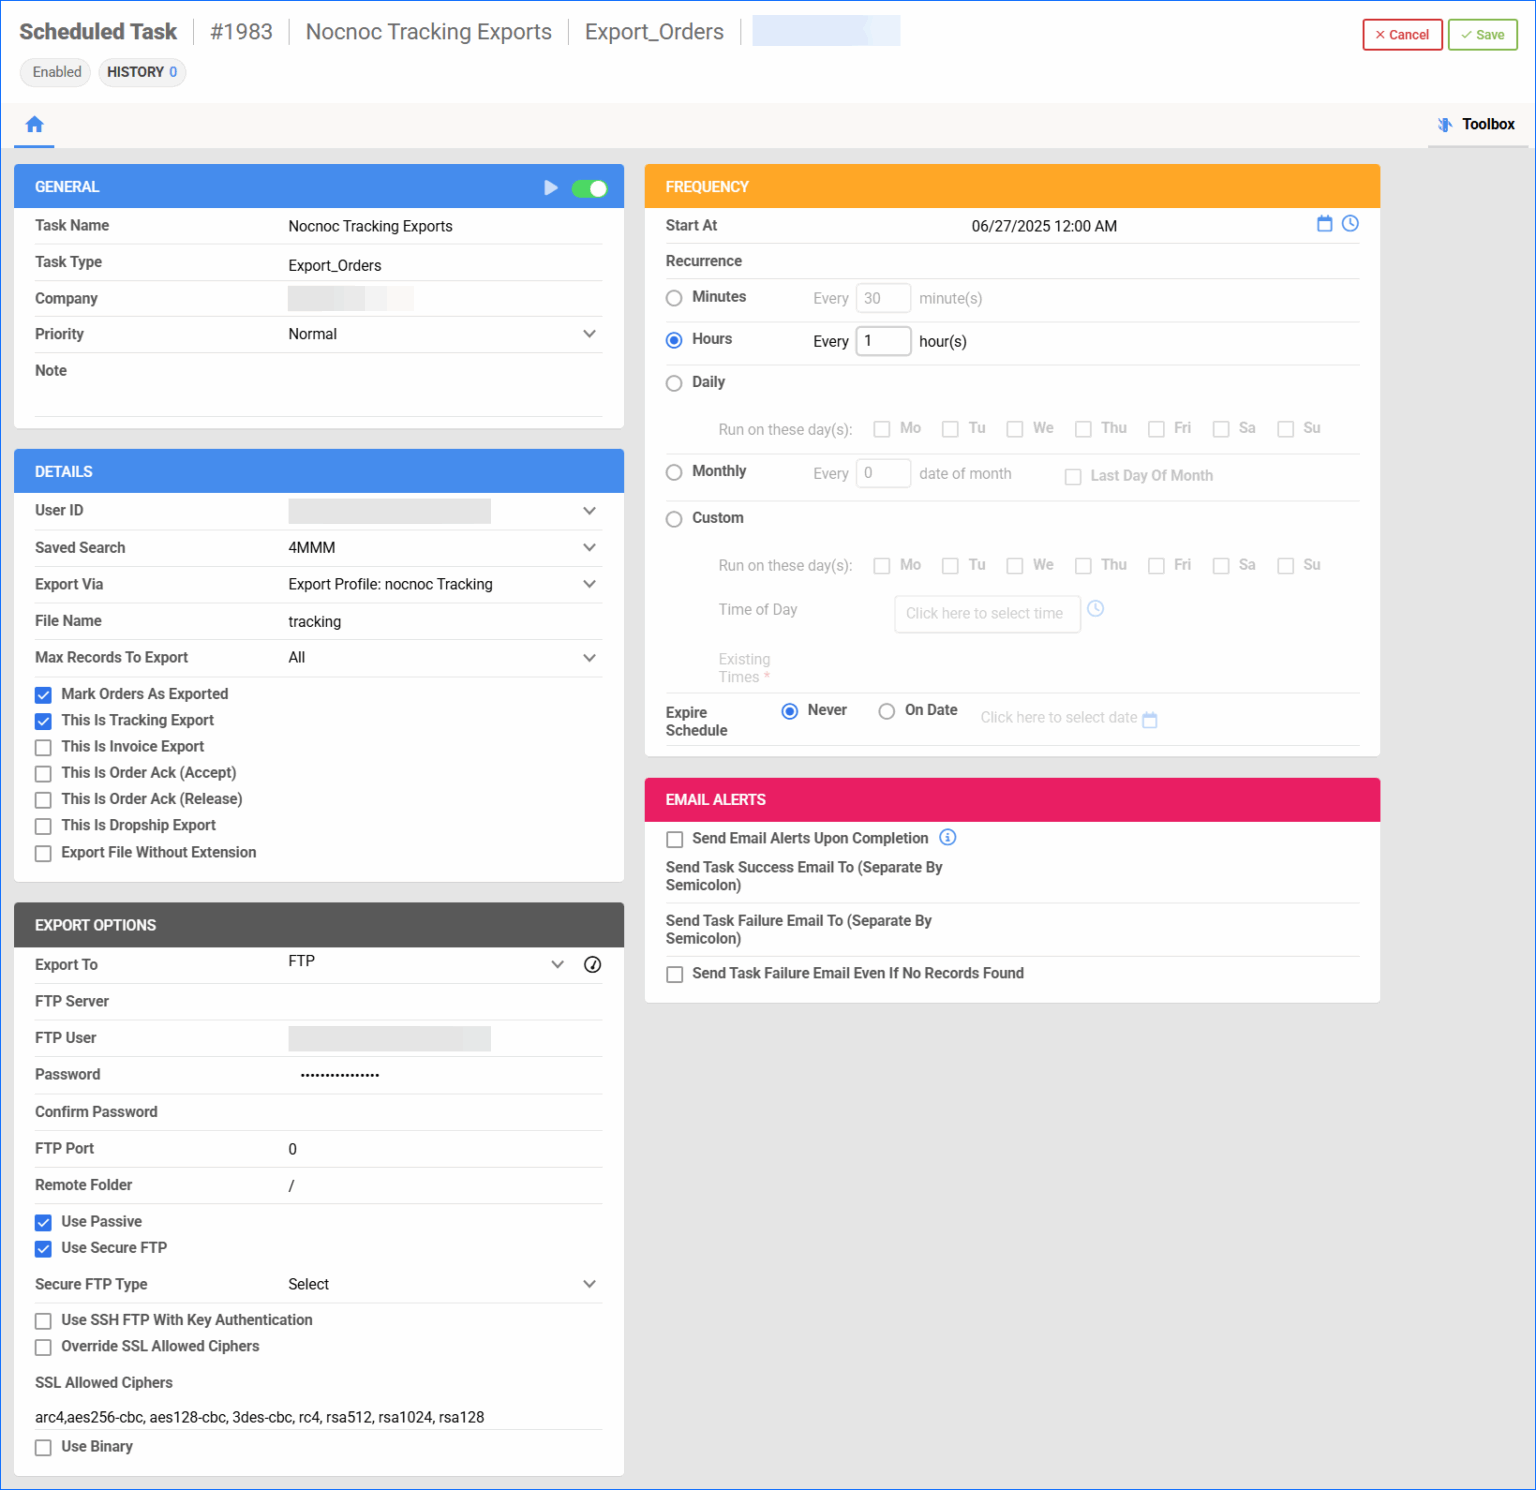
Task: Expand the Saved Search dropdown
Action: 590,548
